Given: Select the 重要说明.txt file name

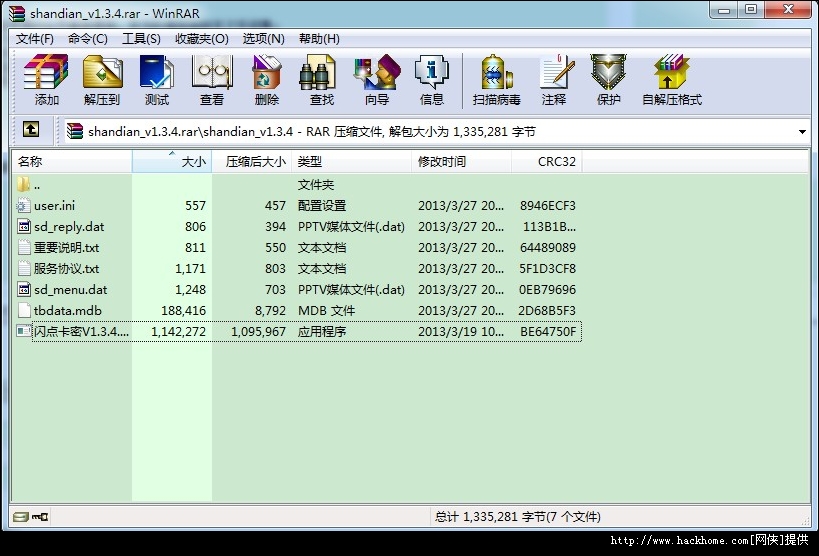Looking at the screenshot, I should pyautogui.click(x=66, y=247).
